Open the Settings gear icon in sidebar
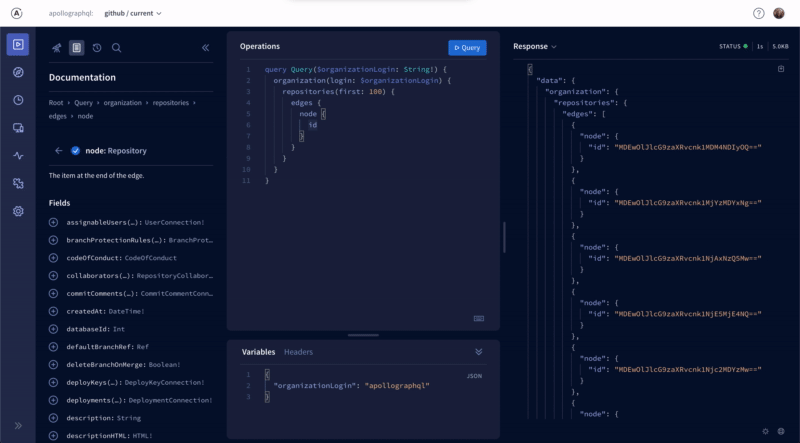 click(18, 211)
